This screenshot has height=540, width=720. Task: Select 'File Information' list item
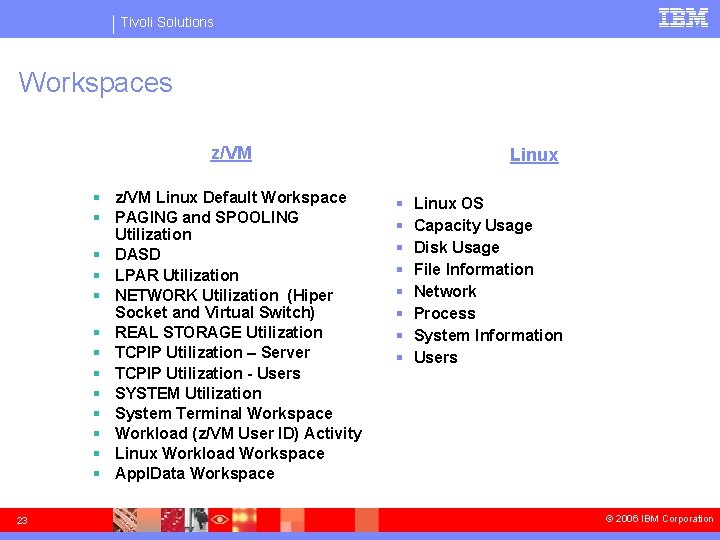point(473,269)
